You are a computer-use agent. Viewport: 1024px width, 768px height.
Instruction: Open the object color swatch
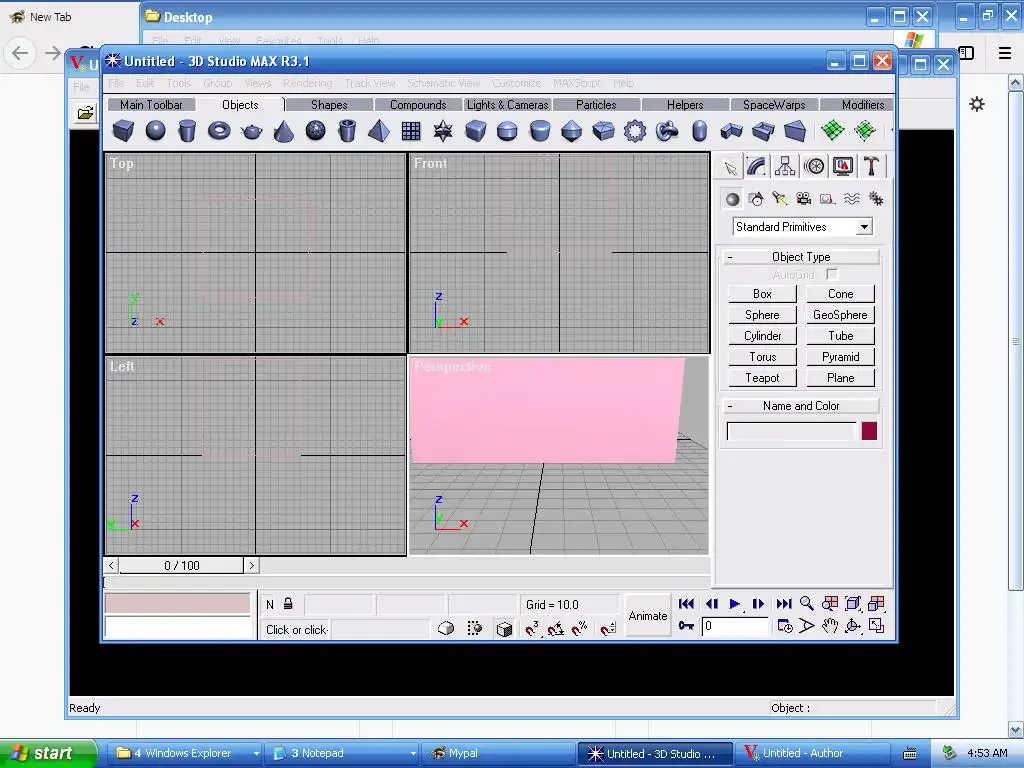(x=869, y=431)
